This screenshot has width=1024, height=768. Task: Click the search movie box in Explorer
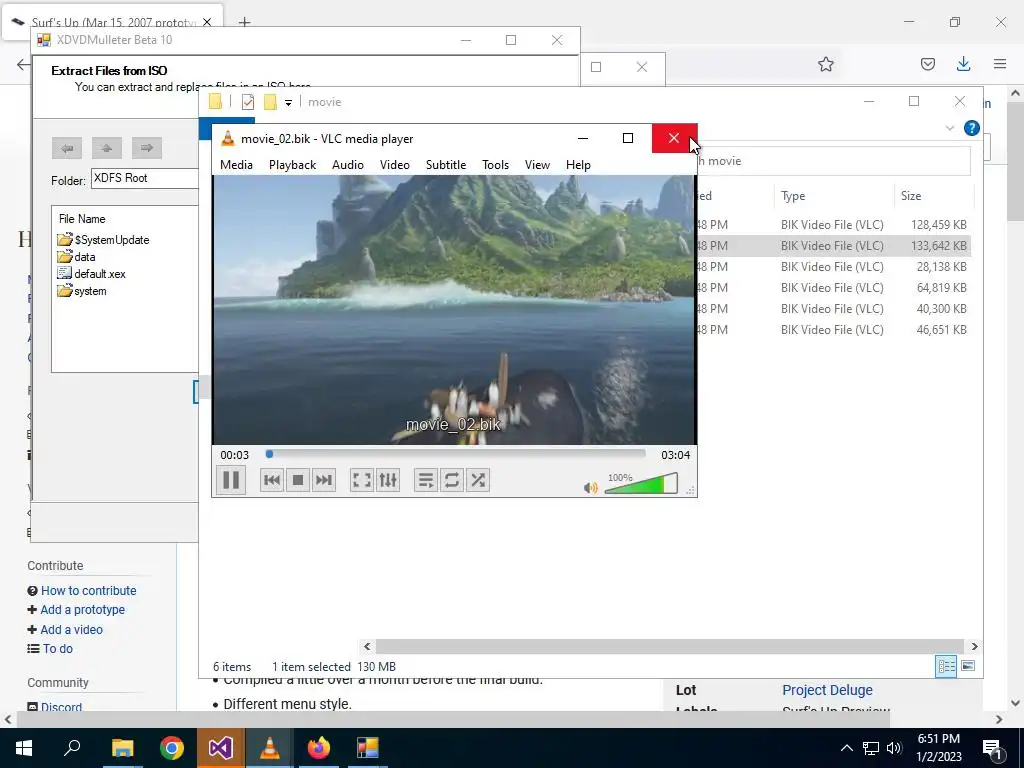pos(833,161)
